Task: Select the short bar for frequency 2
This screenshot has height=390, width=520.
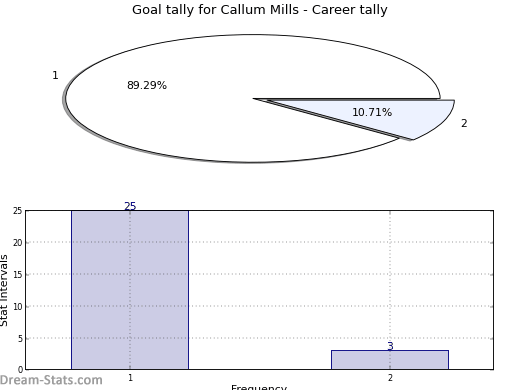Action: (390, 360)
